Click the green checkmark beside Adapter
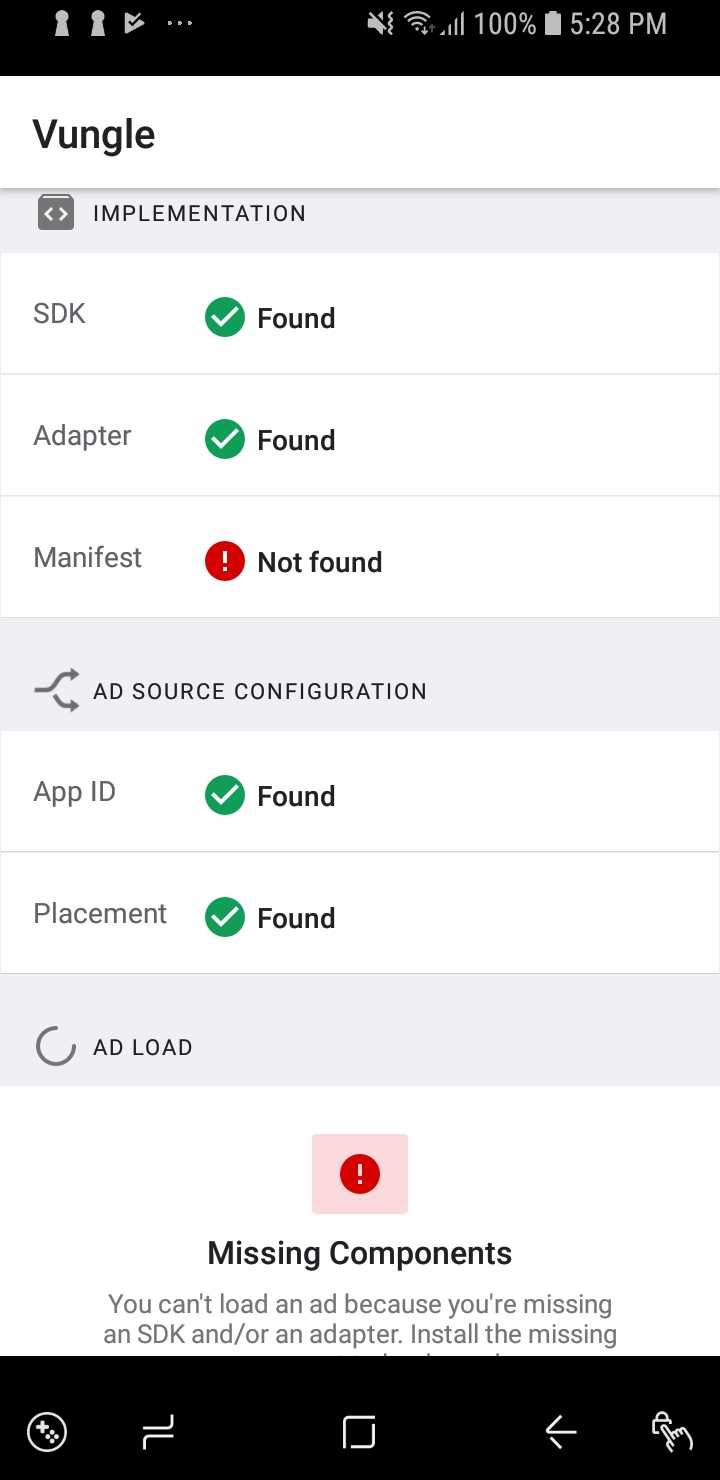 click(x=224, y=438)
